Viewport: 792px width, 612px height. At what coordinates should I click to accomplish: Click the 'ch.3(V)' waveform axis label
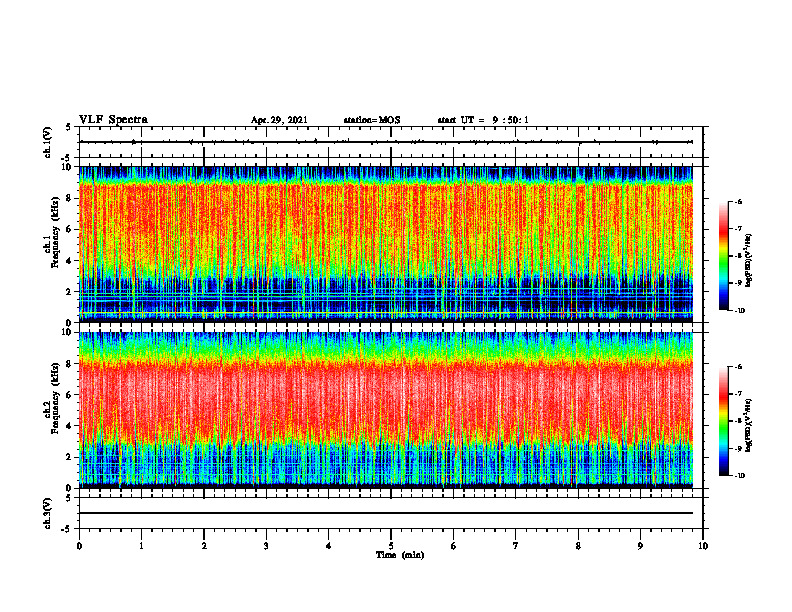pyautogui.click(x=48, y=513)
